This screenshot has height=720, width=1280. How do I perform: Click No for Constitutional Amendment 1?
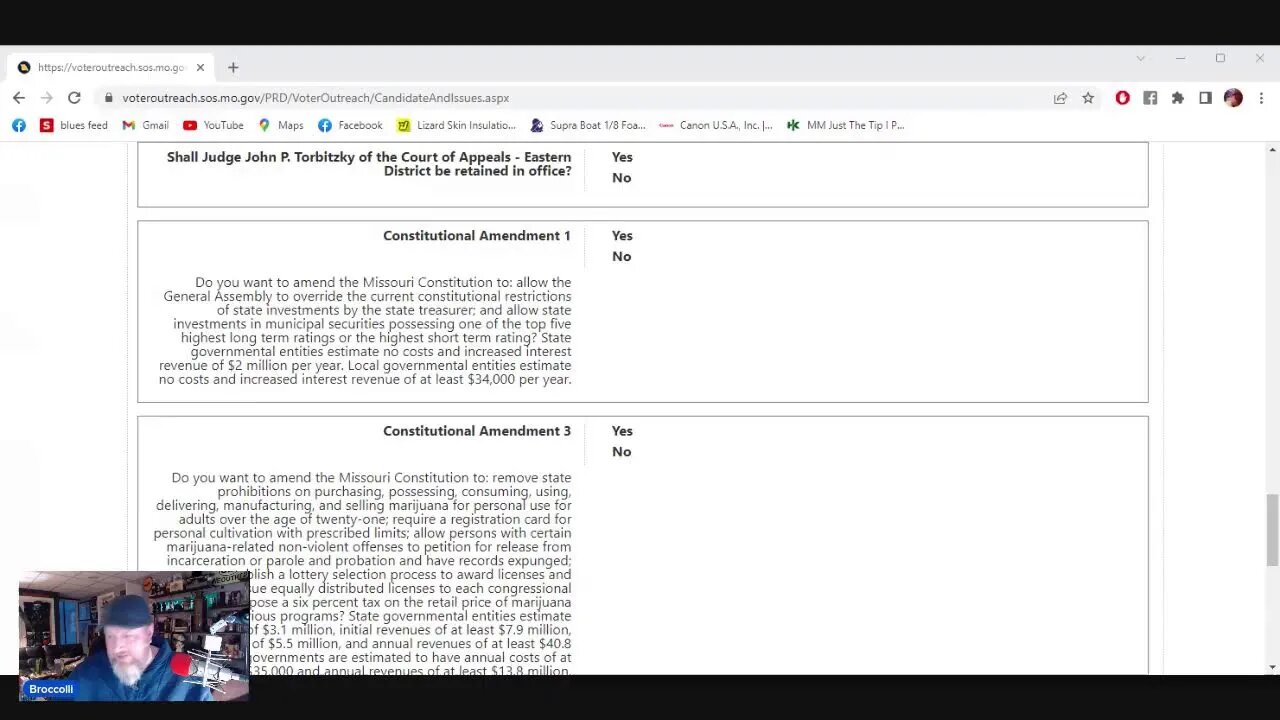[621, 257]
